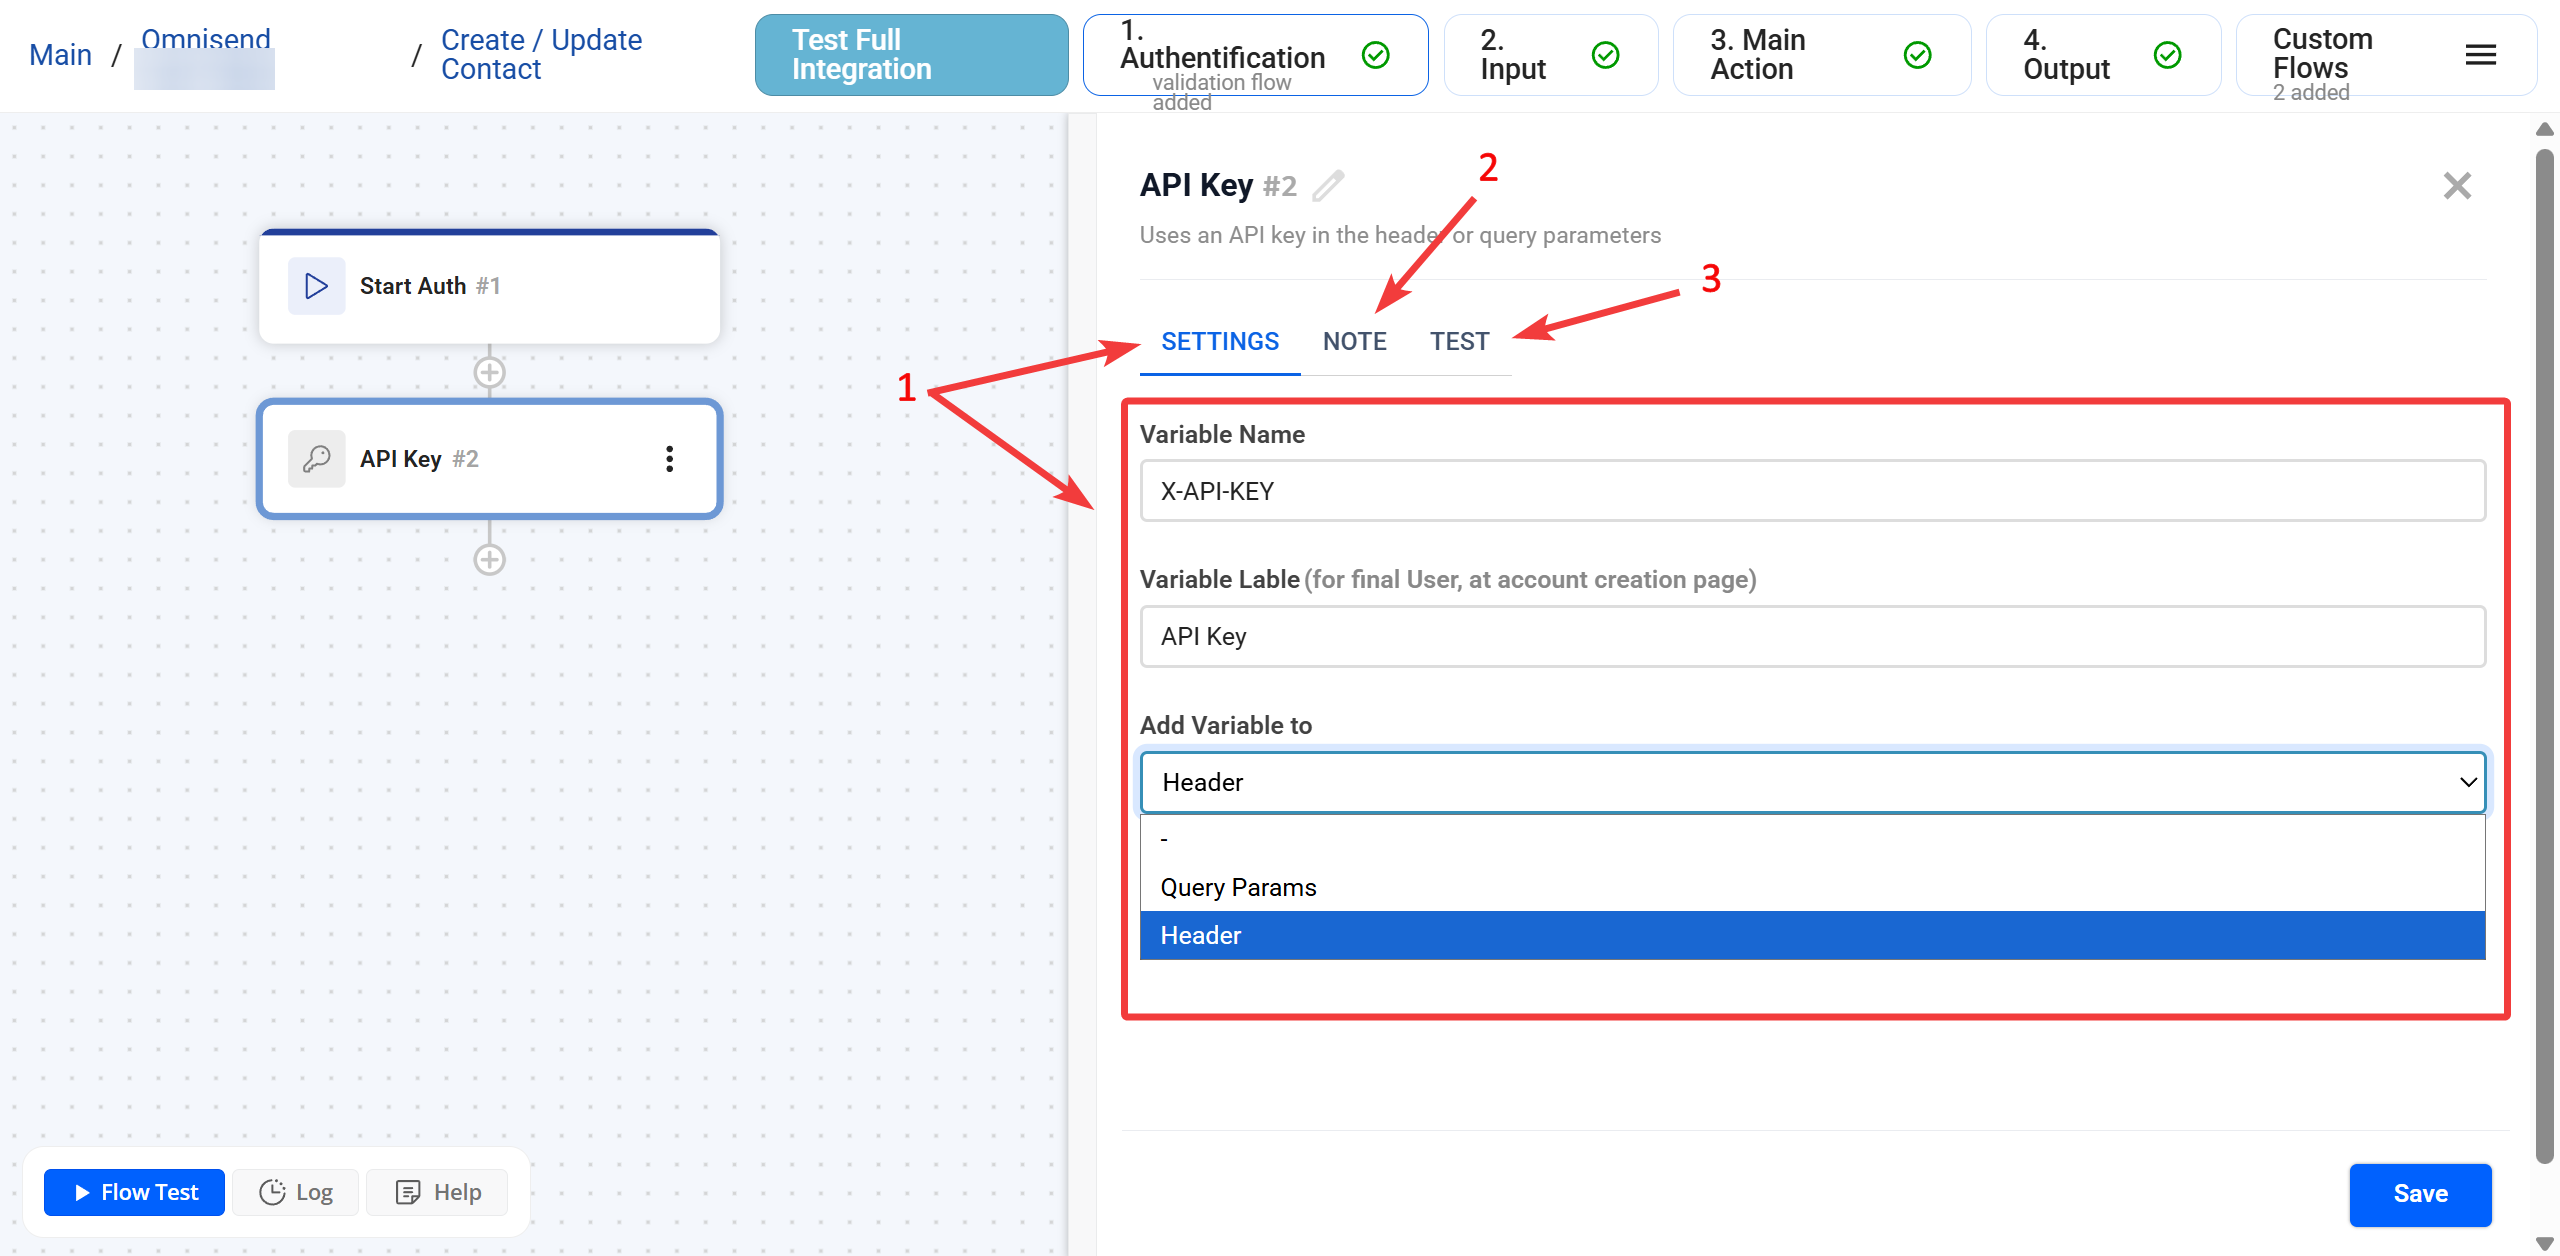Click the green checkmark on Authentification step

click(1376, 55)
